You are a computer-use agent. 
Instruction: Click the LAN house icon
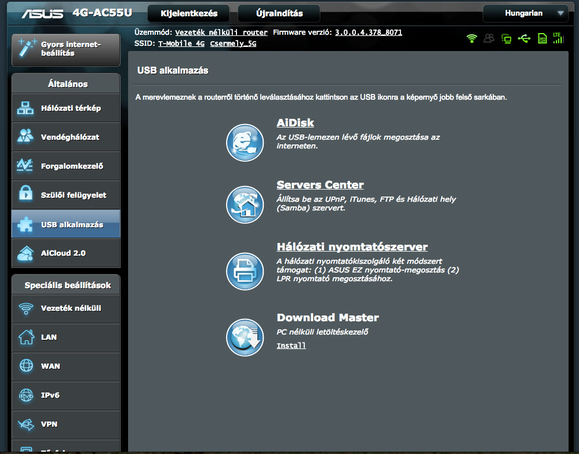(x=26, y=337)
